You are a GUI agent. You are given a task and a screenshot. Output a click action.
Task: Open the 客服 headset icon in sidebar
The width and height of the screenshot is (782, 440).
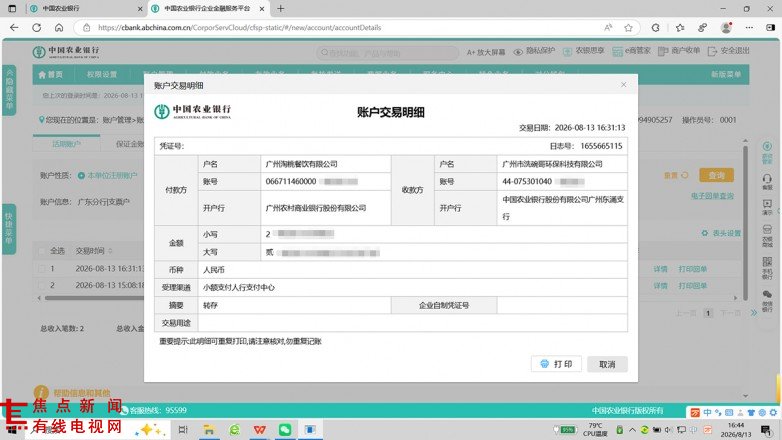tap(767, 181)
